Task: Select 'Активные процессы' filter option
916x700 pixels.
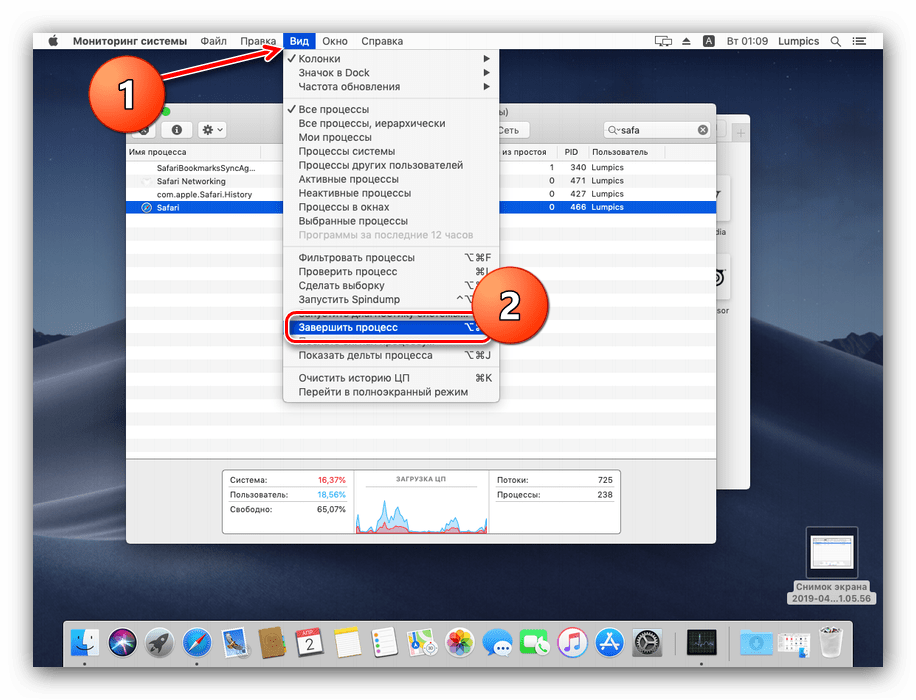Action: (x=348, y=179)
